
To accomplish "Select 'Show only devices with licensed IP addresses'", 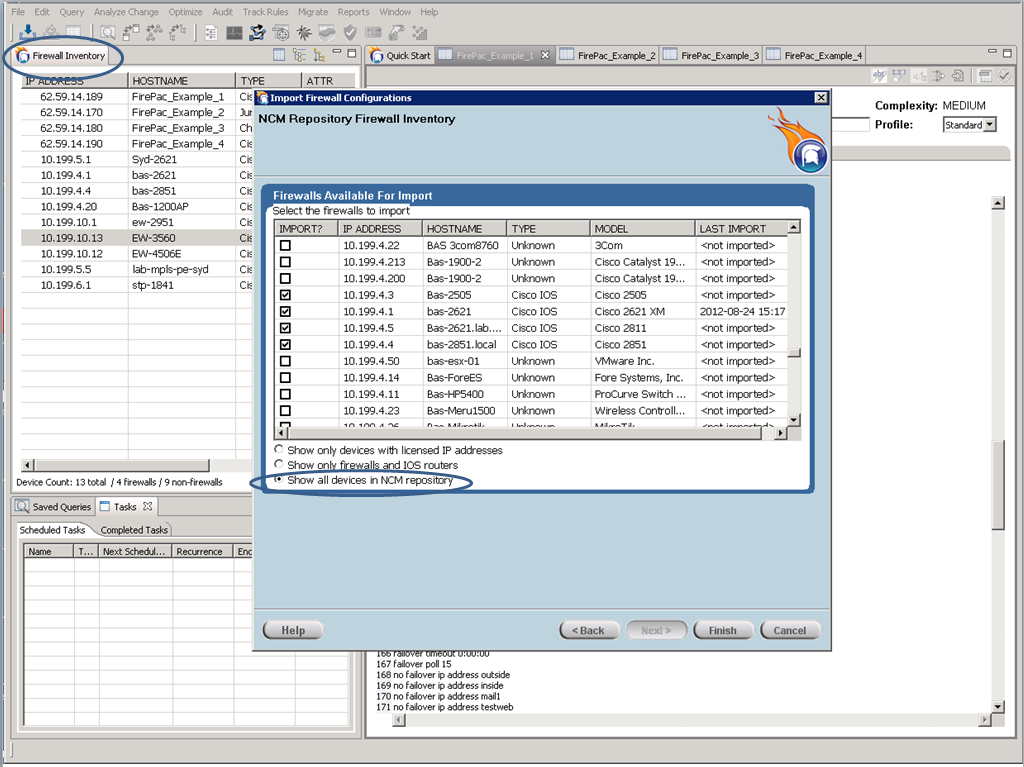I will click(279, 450).
